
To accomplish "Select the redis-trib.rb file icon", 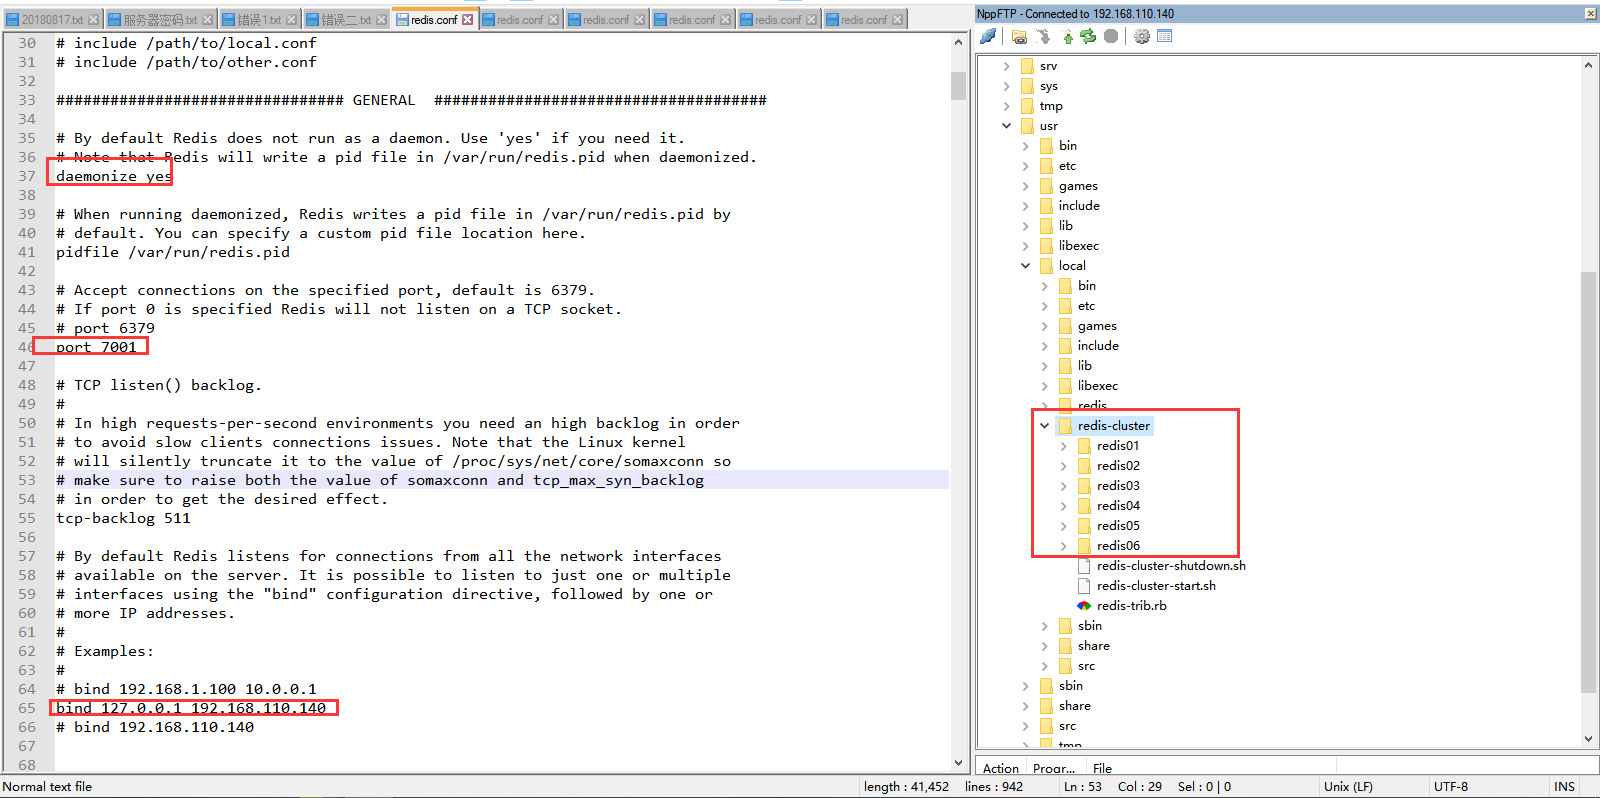I will (x=1084, y=606).
